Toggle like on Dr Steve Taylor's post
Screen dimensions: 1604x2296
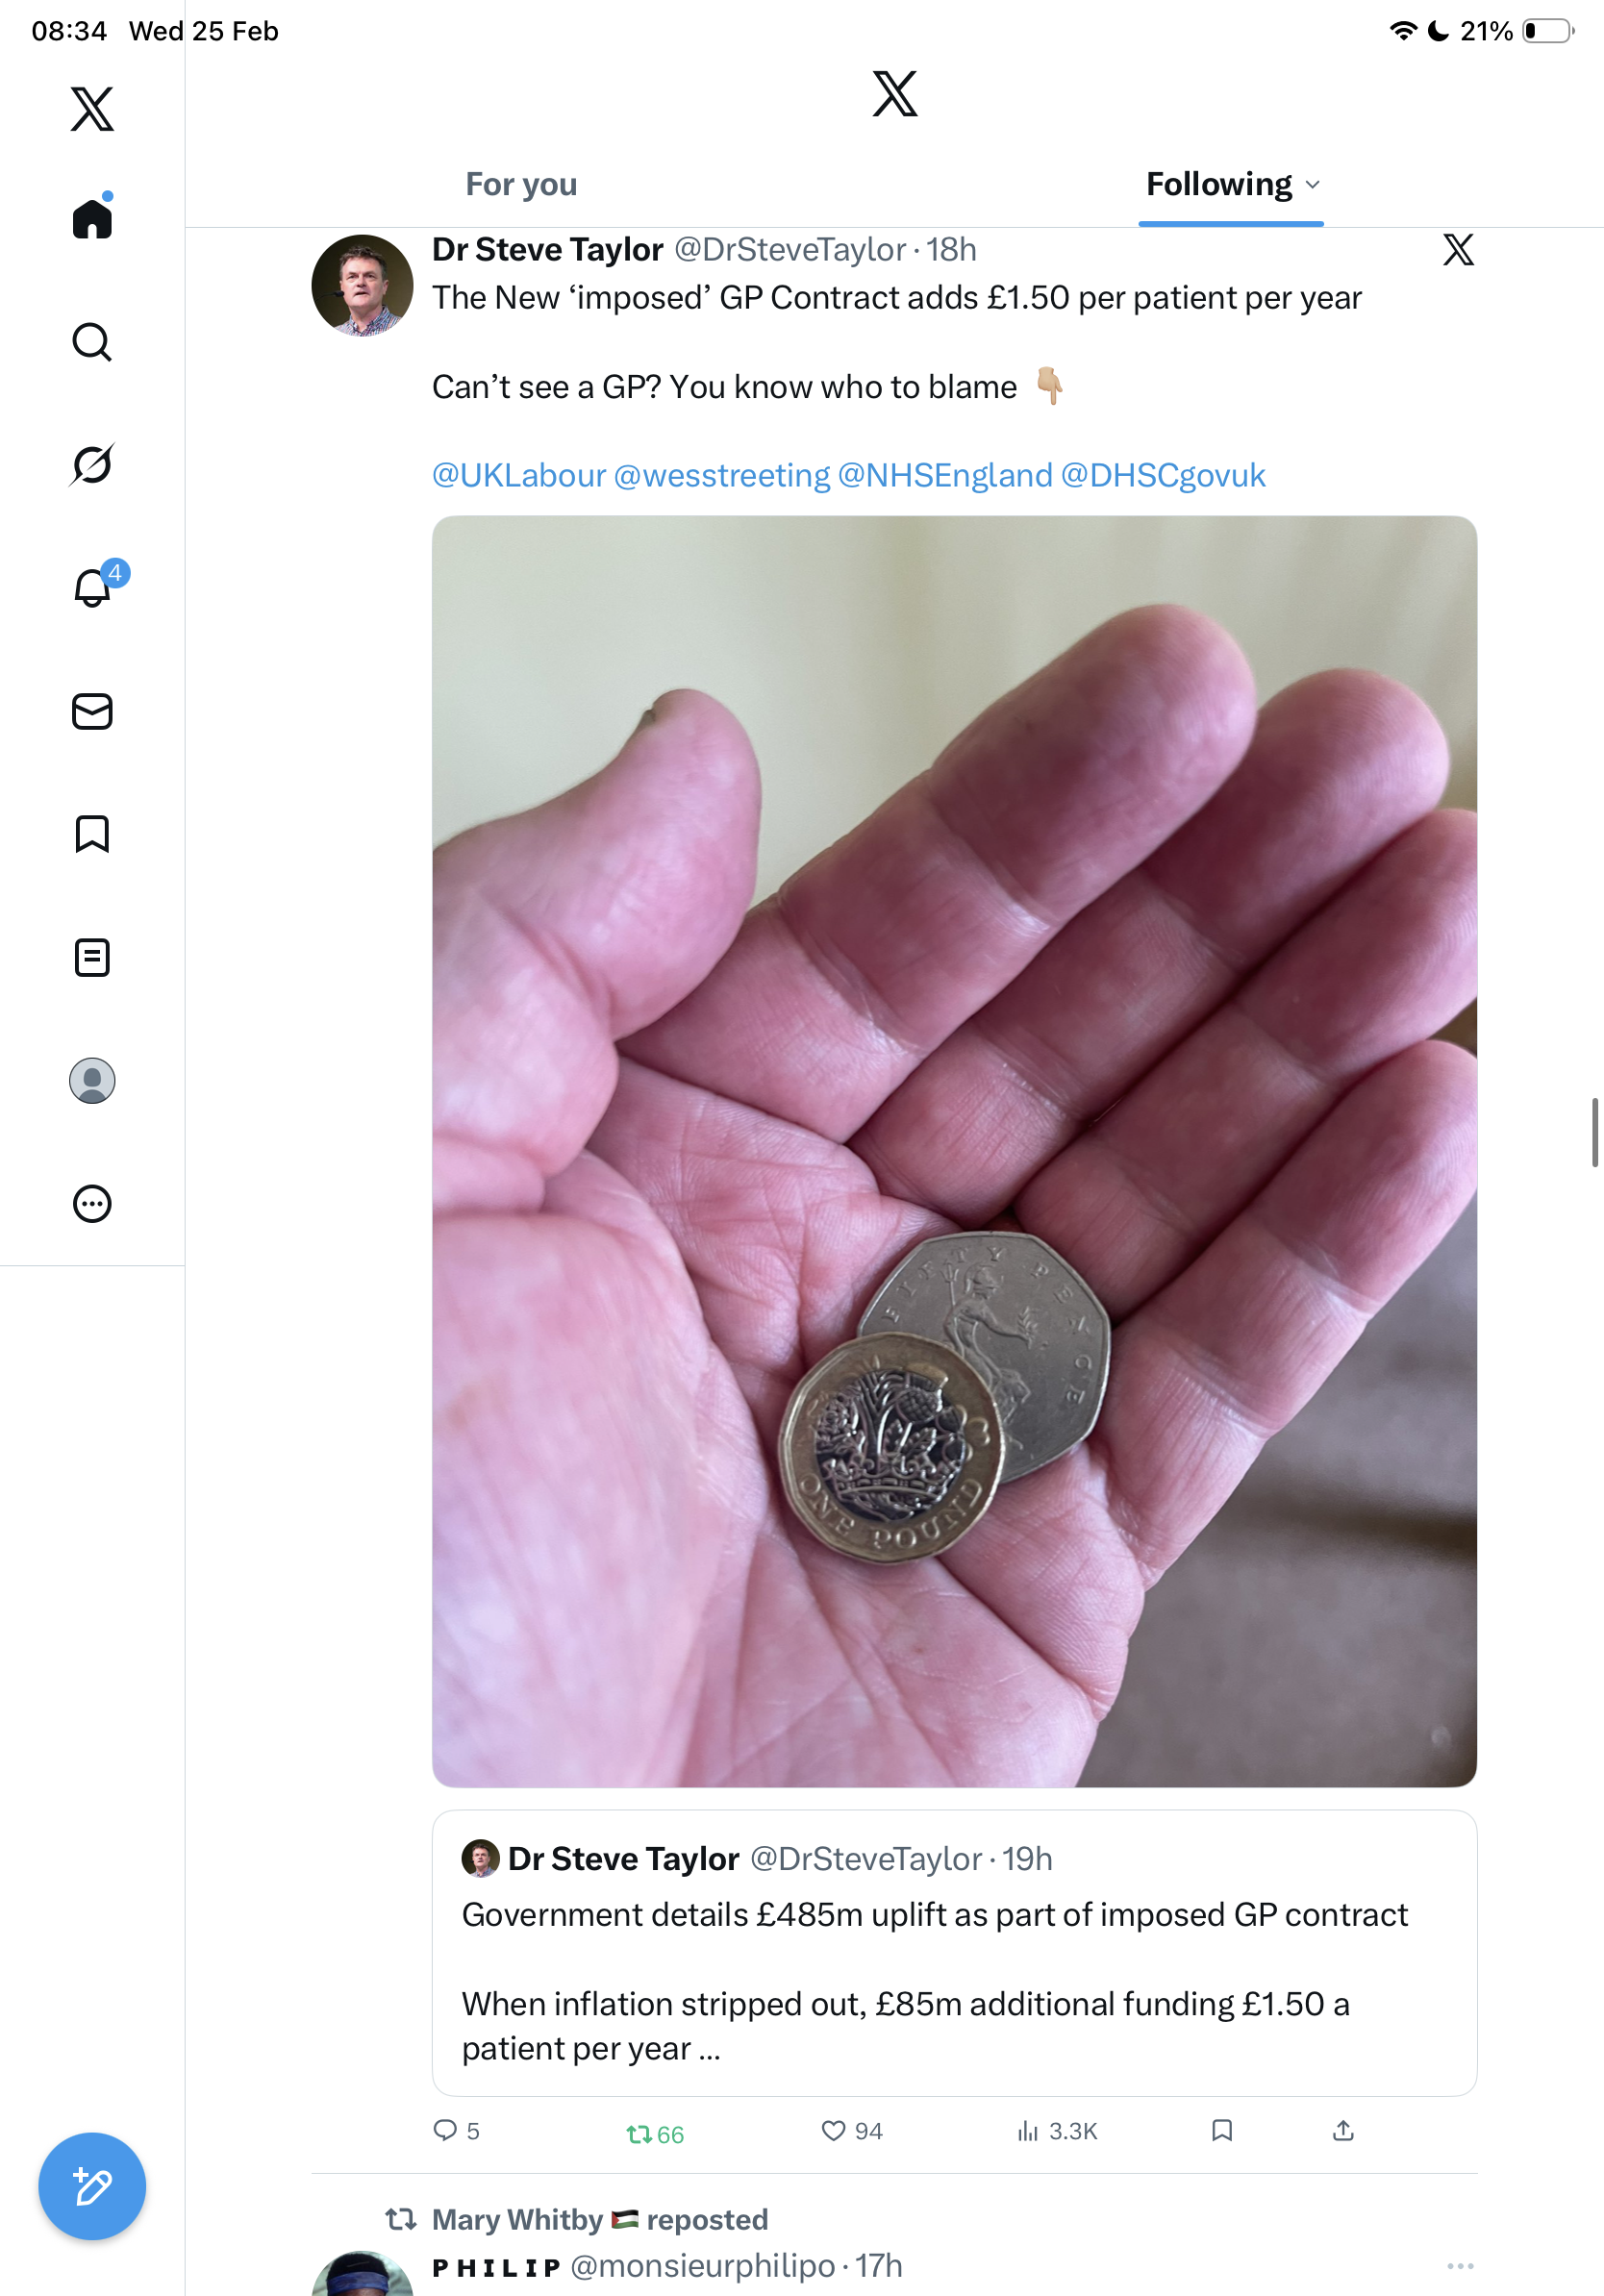(x=833, y=2131)
